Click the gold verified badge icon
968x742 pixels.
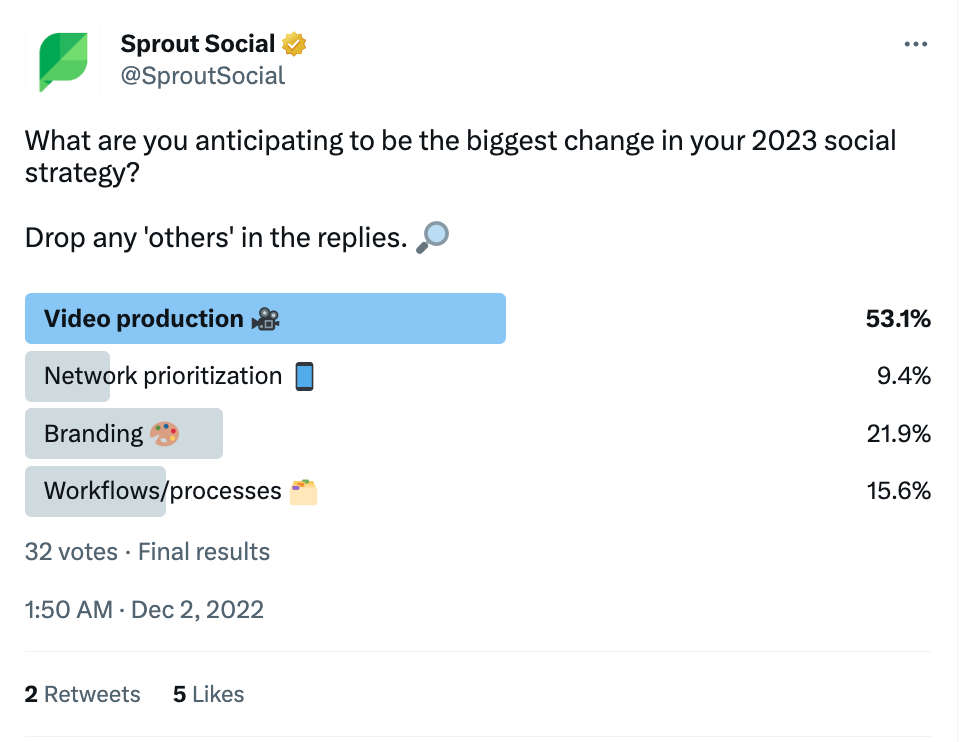(x=294, y=44)
